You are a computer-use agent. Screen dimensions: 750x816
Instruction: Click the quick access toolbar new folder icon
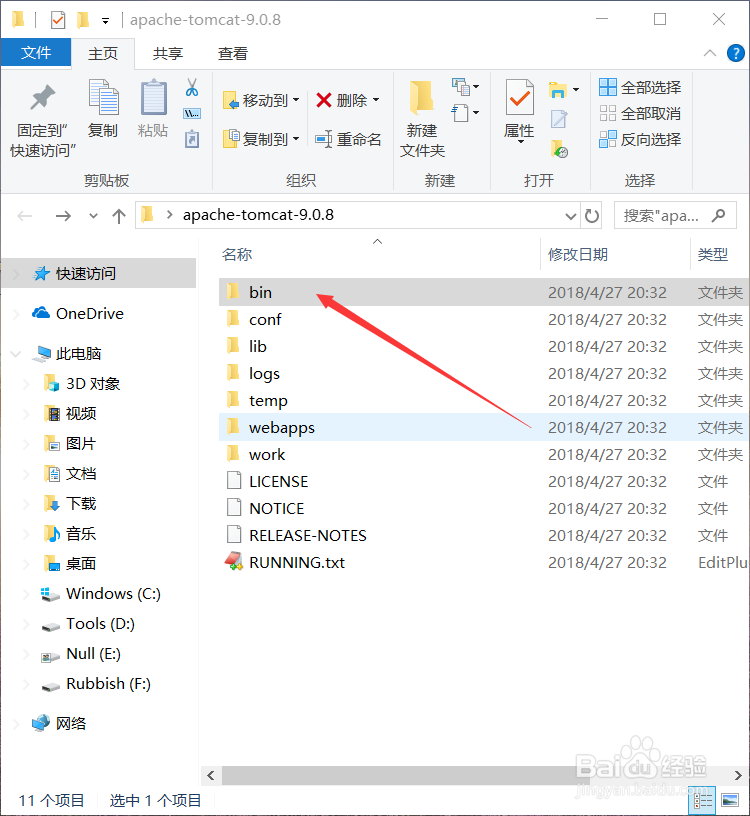[x=83, y=20]
